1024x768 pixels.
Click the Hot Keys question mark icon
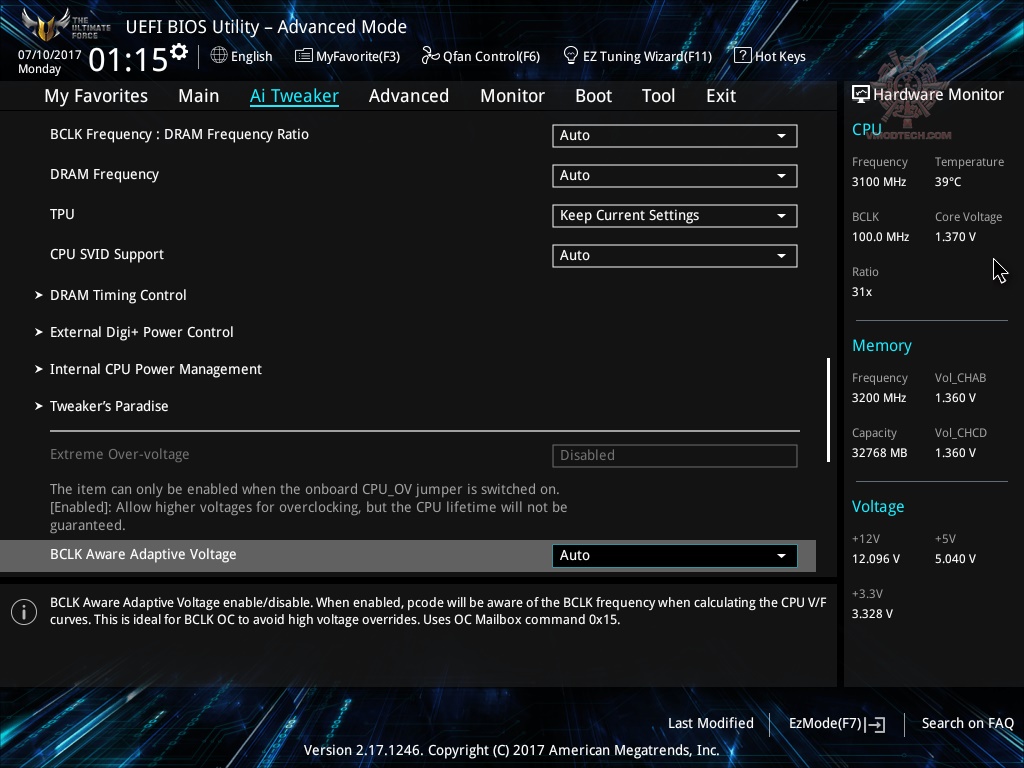point(743,56)
